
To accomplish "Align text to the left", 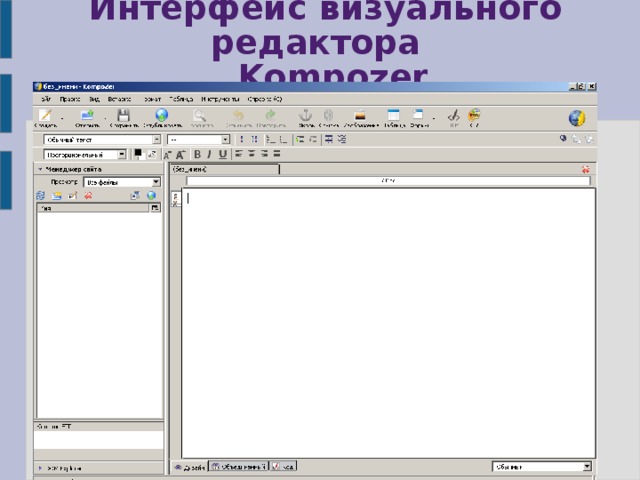I will pyautogui.click(x=239, y=154).
